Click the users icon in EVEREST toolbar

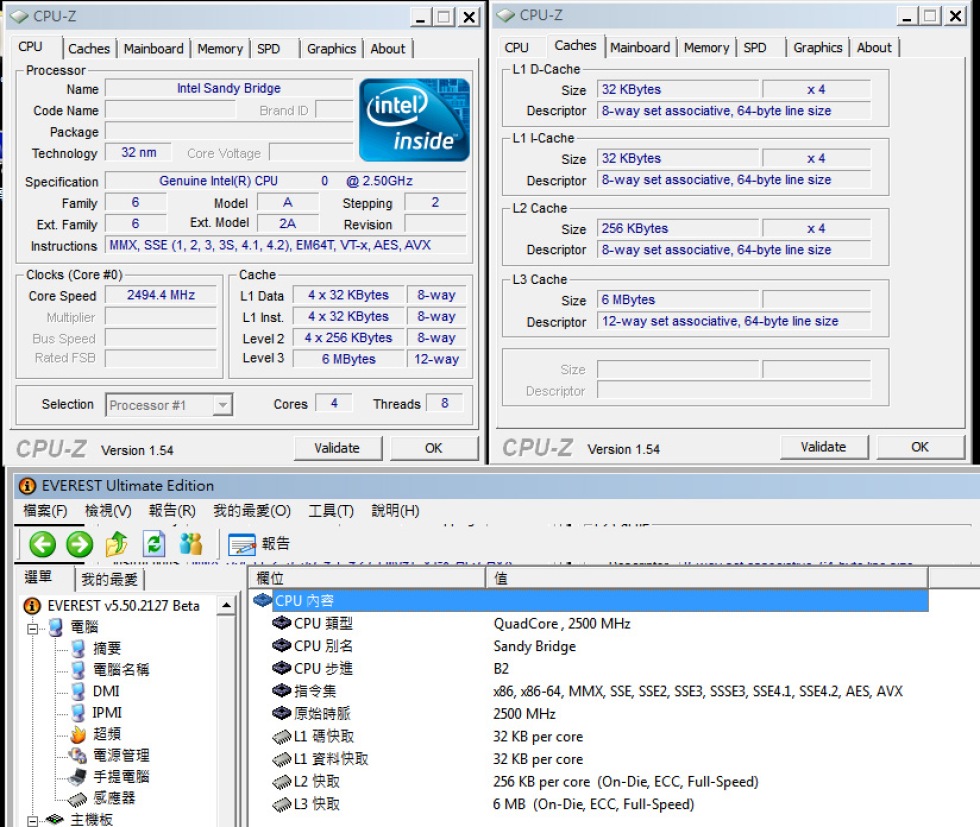(x=190, y=544)
